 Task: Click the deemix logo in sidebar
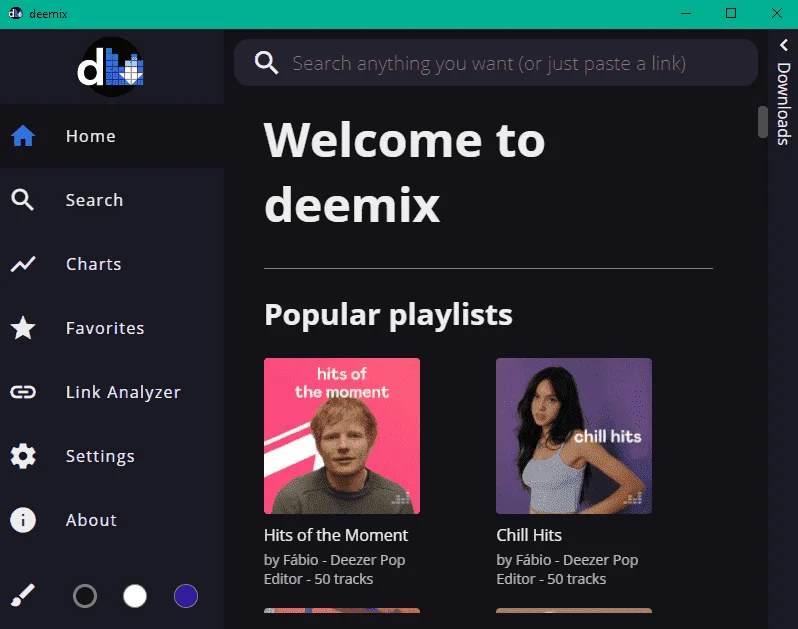coord(111,67)
